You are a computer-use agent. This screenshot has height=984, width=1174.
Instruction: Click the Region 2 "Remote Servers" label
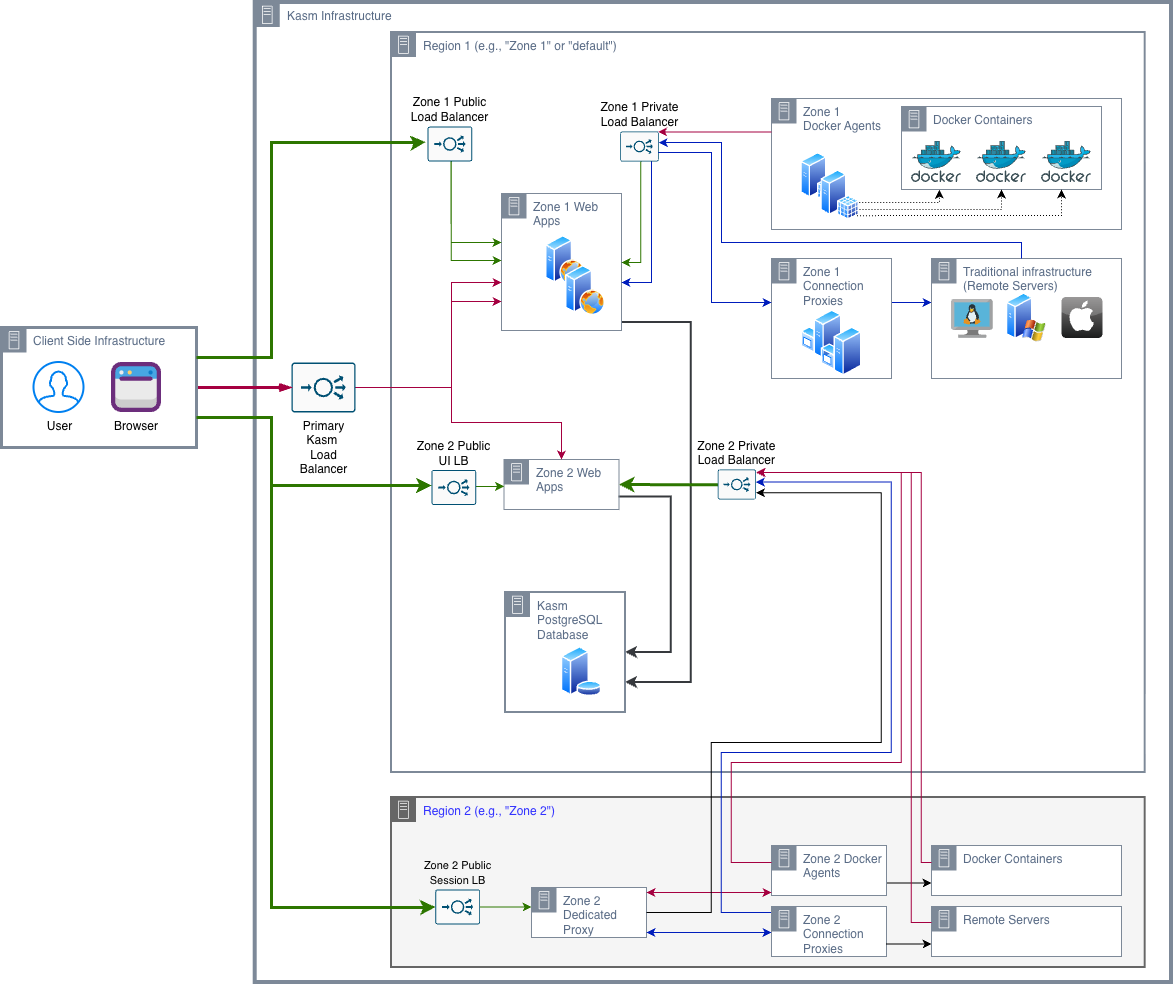click(1006, 920)
